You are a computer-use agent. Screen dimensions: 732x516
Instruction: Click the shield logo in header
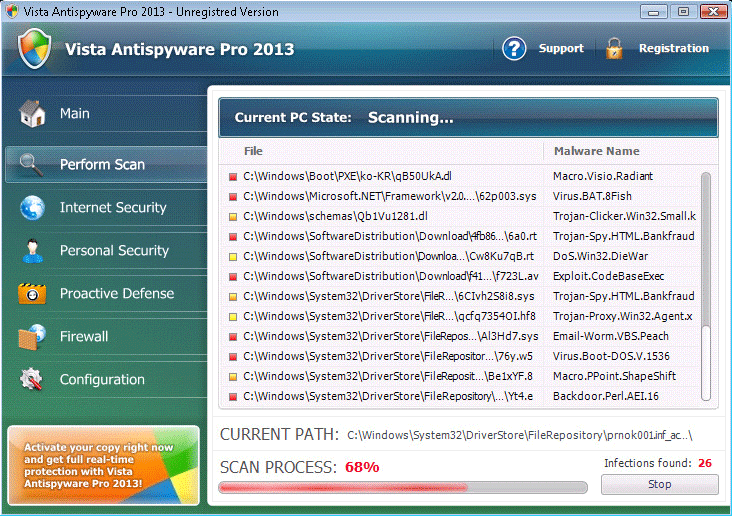35,48
